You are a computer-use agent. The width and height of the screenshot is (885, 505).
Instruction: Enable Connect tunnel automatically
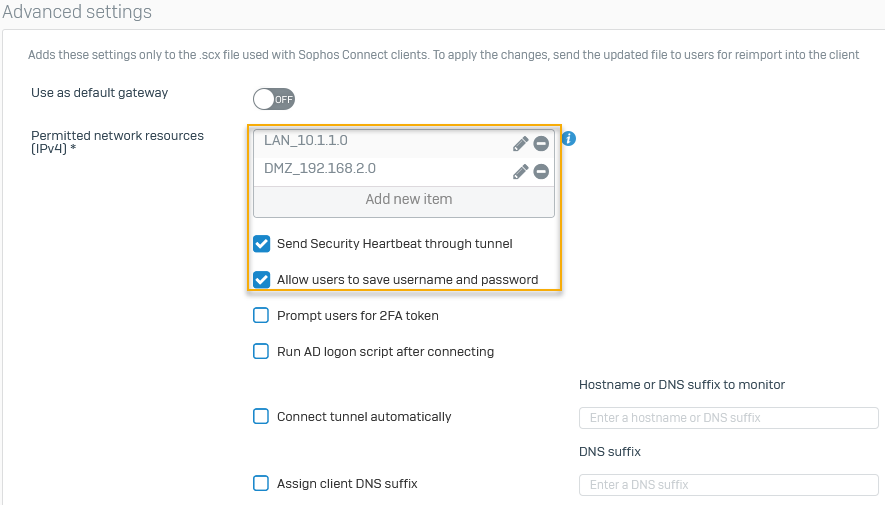point(261,417)
